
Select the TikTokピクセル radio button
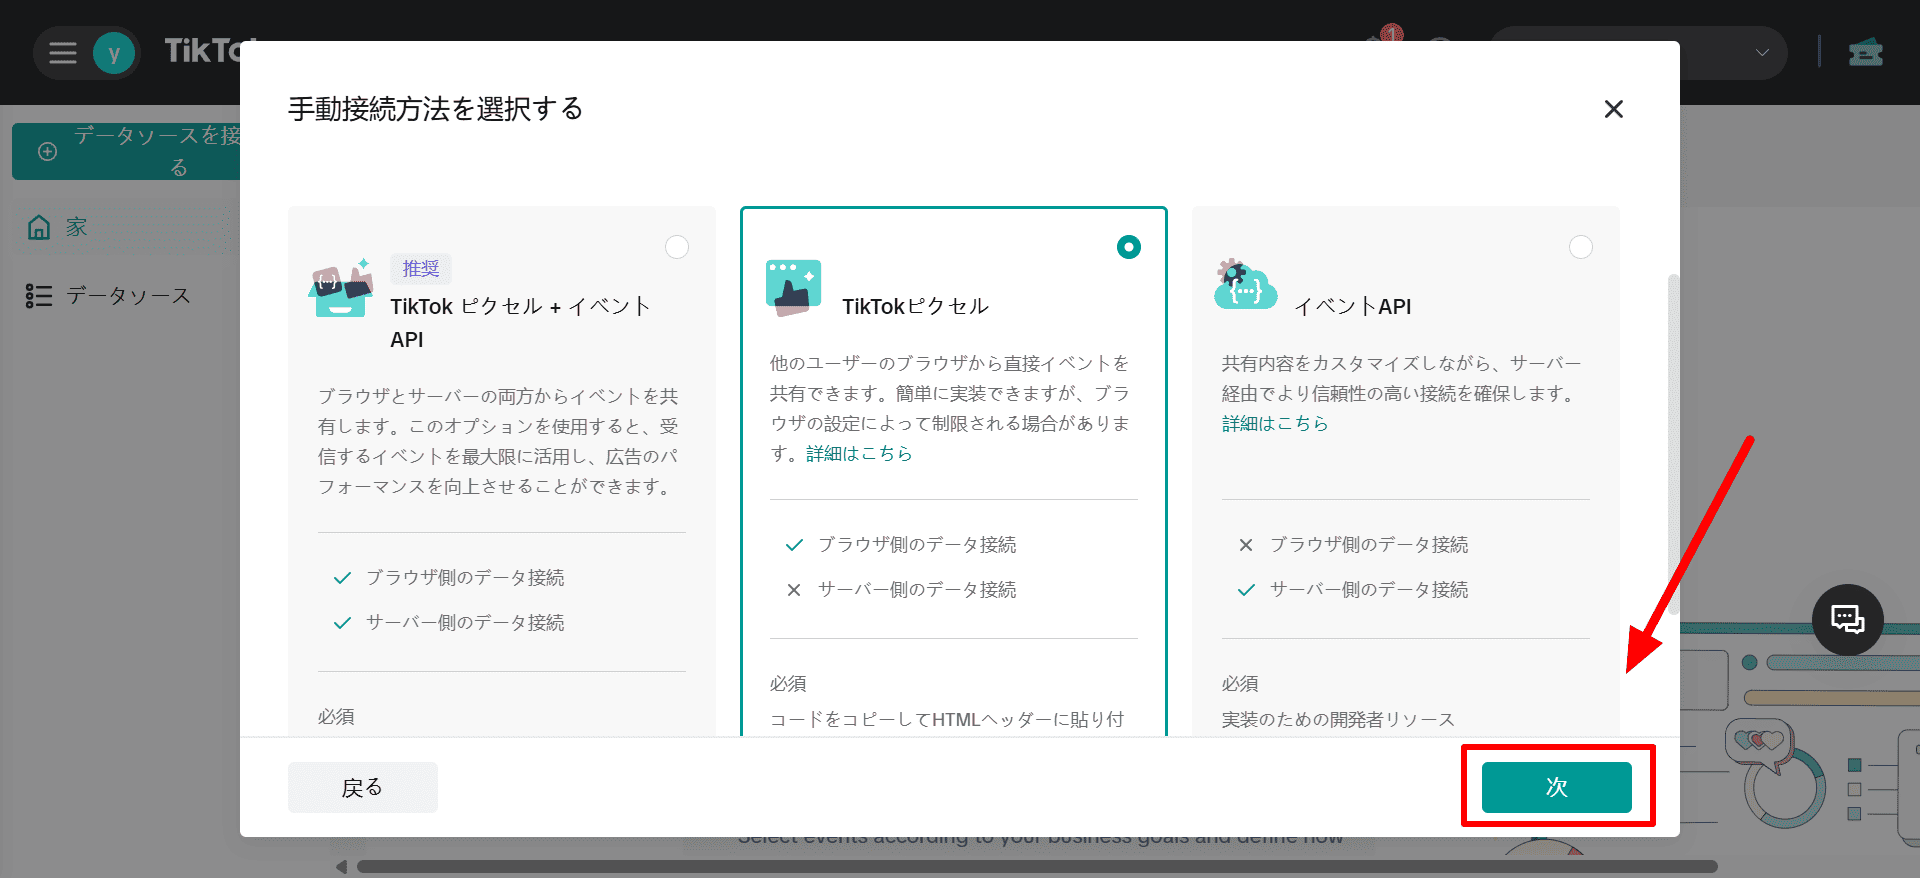(x=1128, y=247)
